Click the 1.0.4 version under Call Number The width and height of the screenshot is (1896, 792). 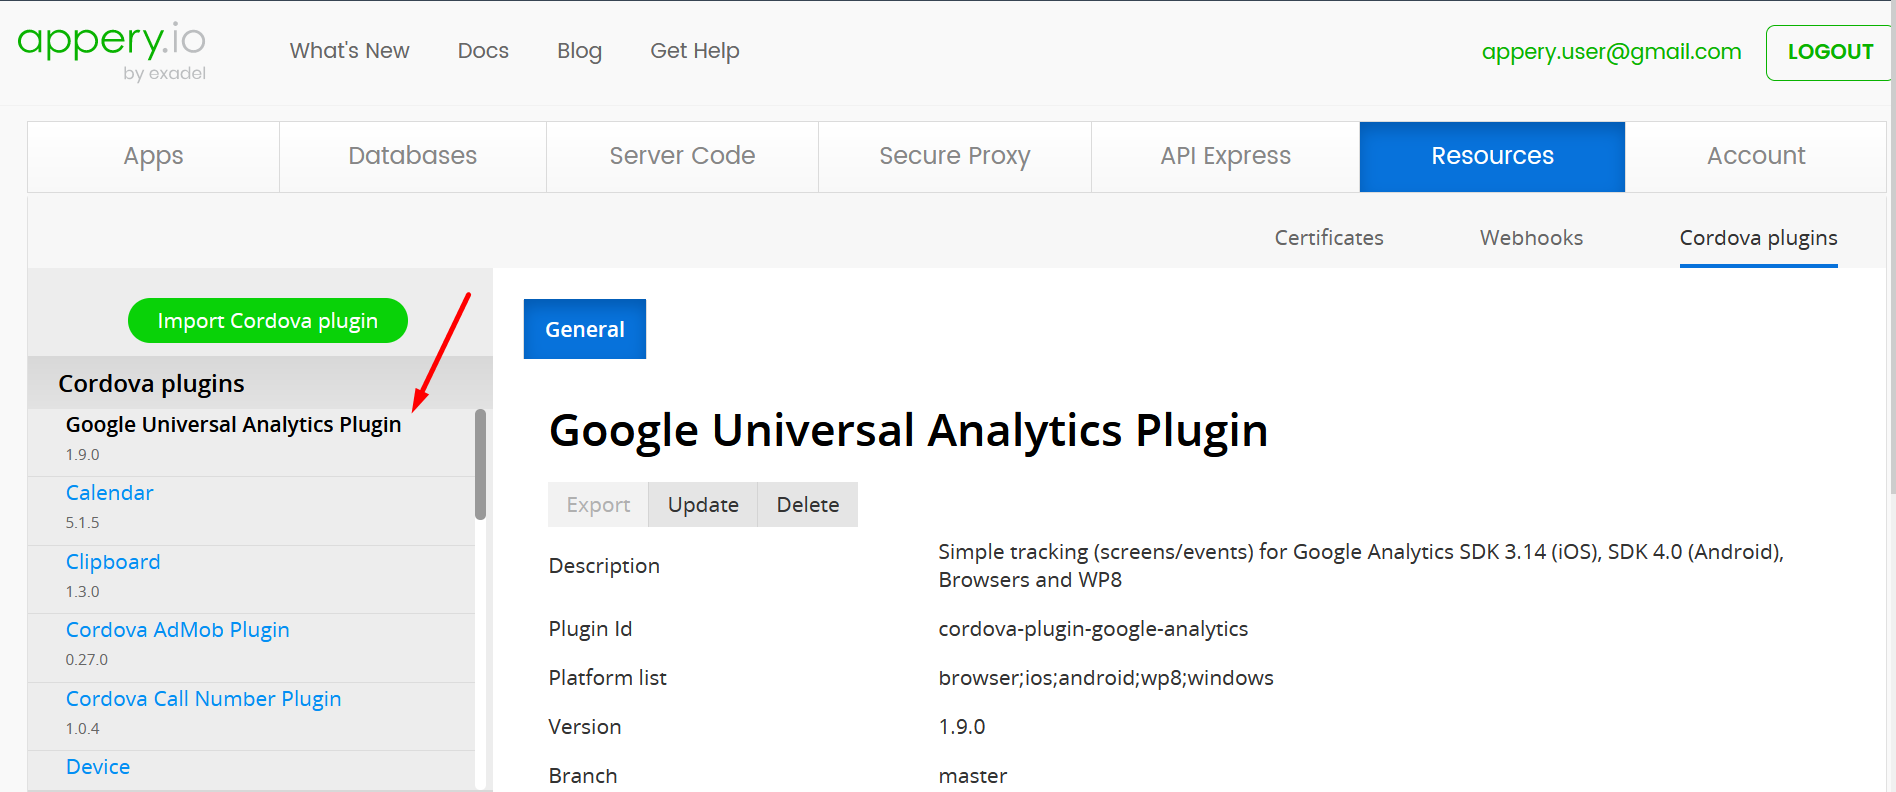[x=83, y=729]
